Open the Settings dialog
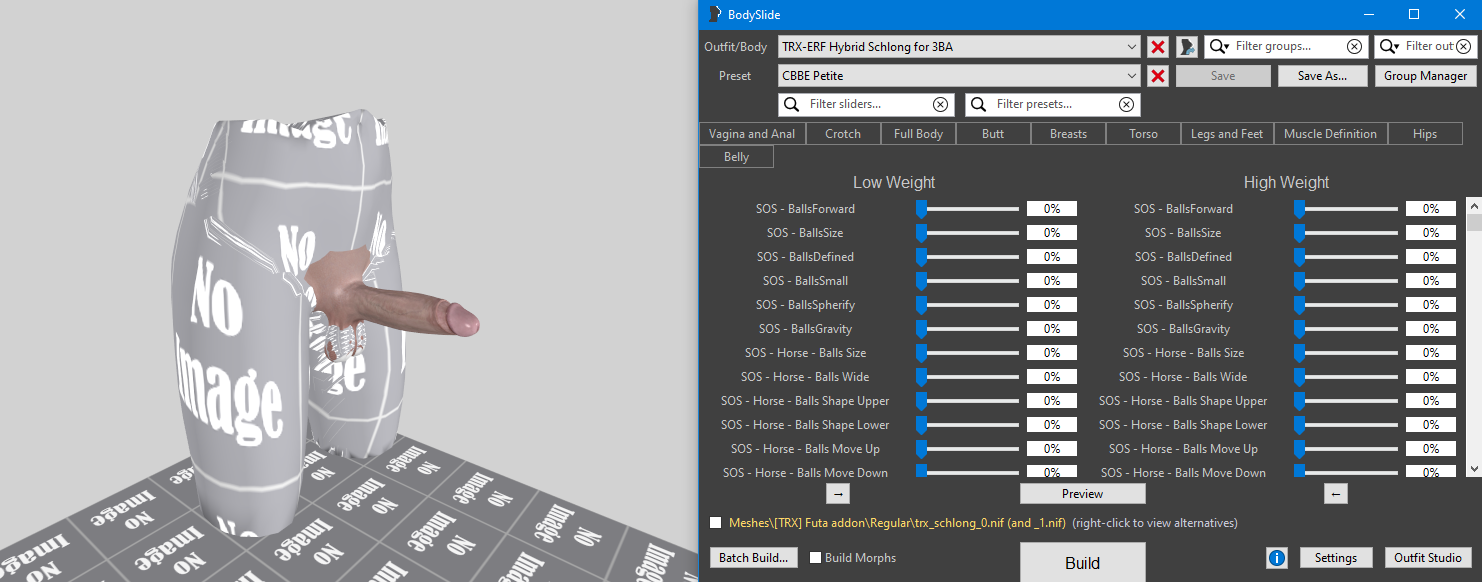The image size is (1482, 582). pyautogui.click(x=1335, y=558)
